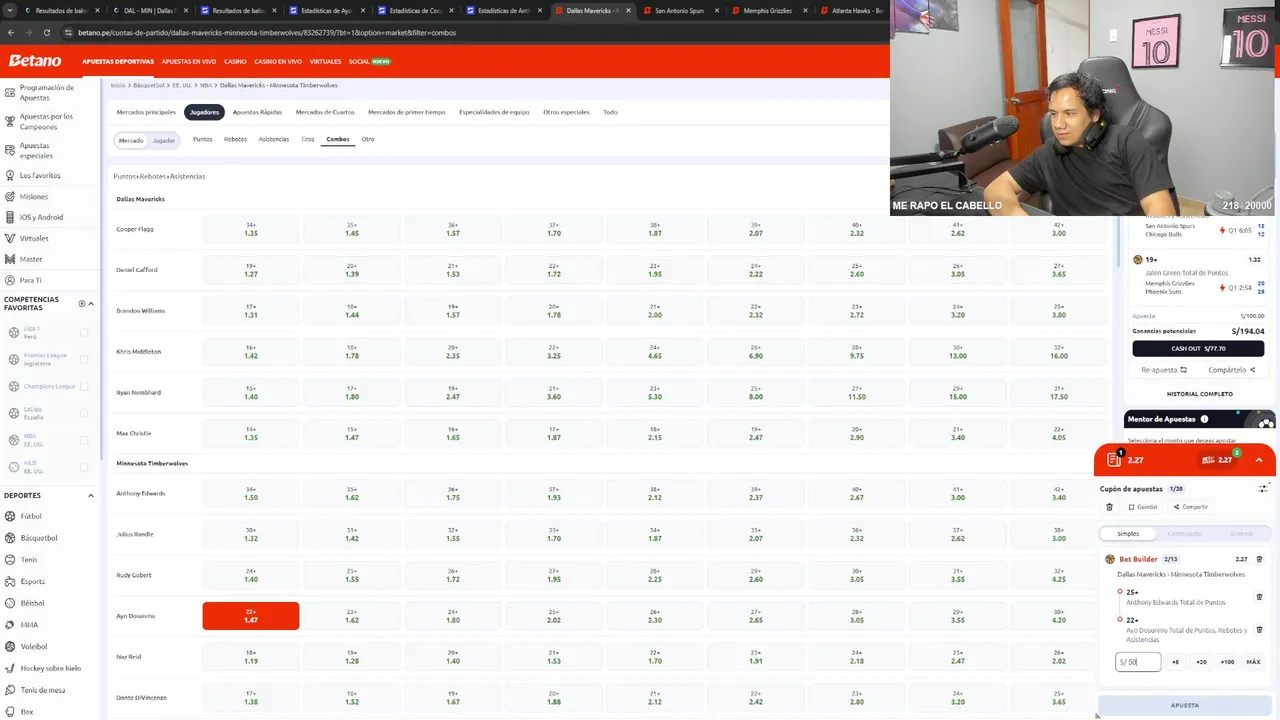Open the Básquetbol sport icon in sidebar
This screenshot has width=1280, height=720.
[10, 538]
